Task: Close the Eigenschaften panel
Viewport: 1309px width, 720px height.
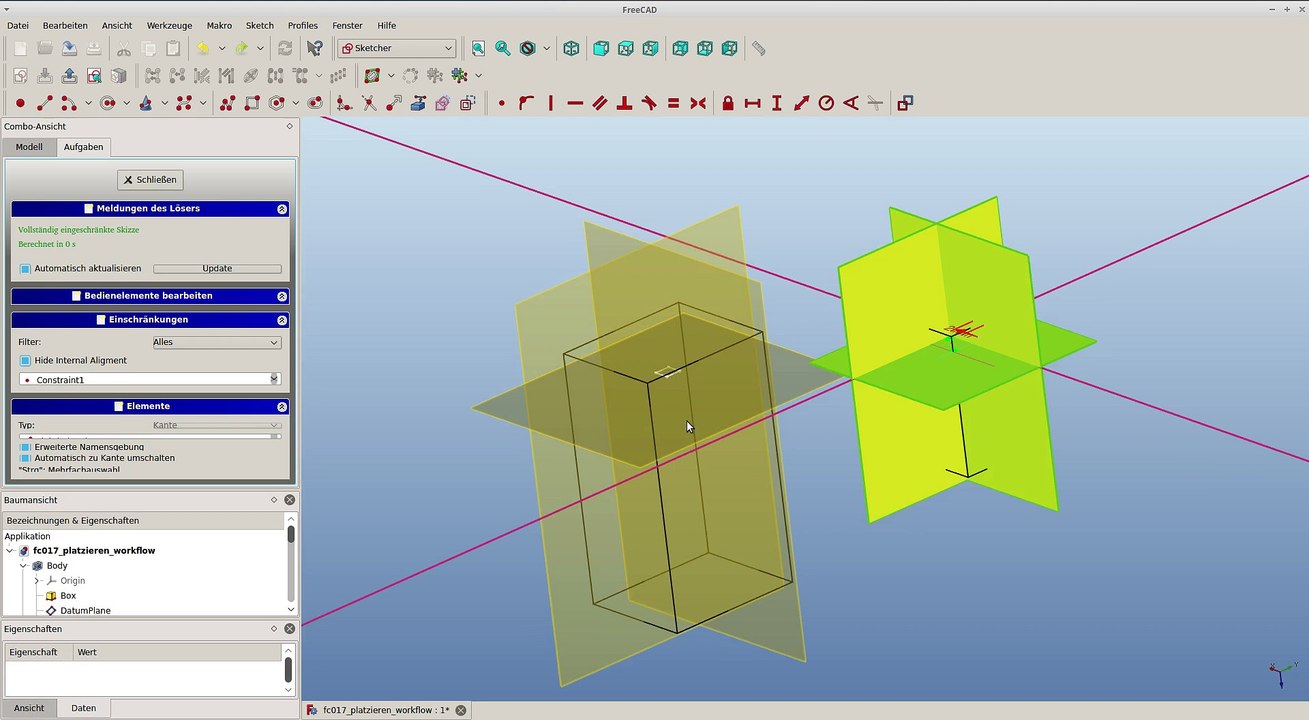Action: 290,629
